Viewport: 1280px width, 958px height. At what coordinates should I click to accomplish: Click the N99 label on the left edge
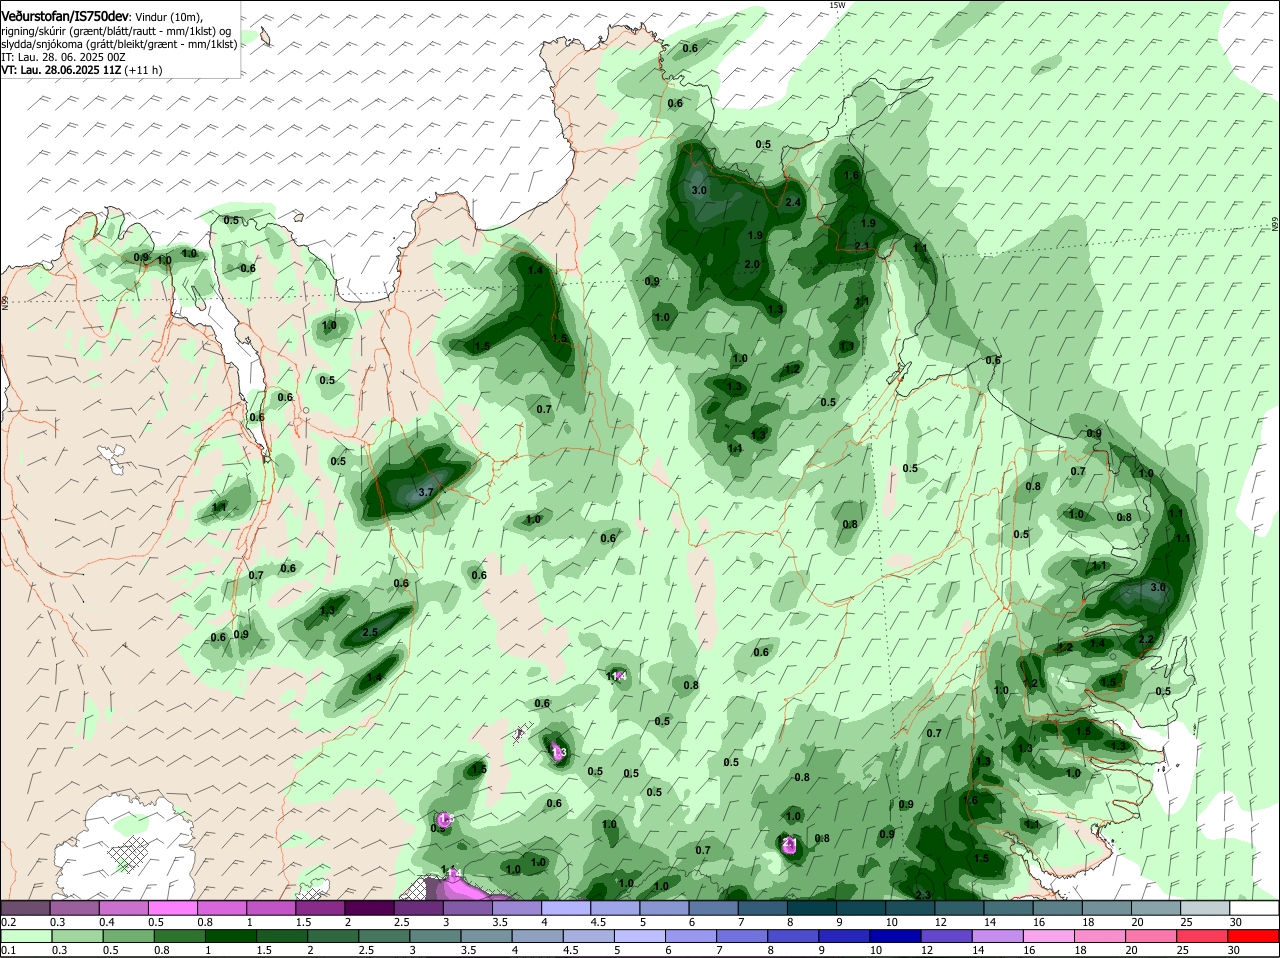pos(5,301)
